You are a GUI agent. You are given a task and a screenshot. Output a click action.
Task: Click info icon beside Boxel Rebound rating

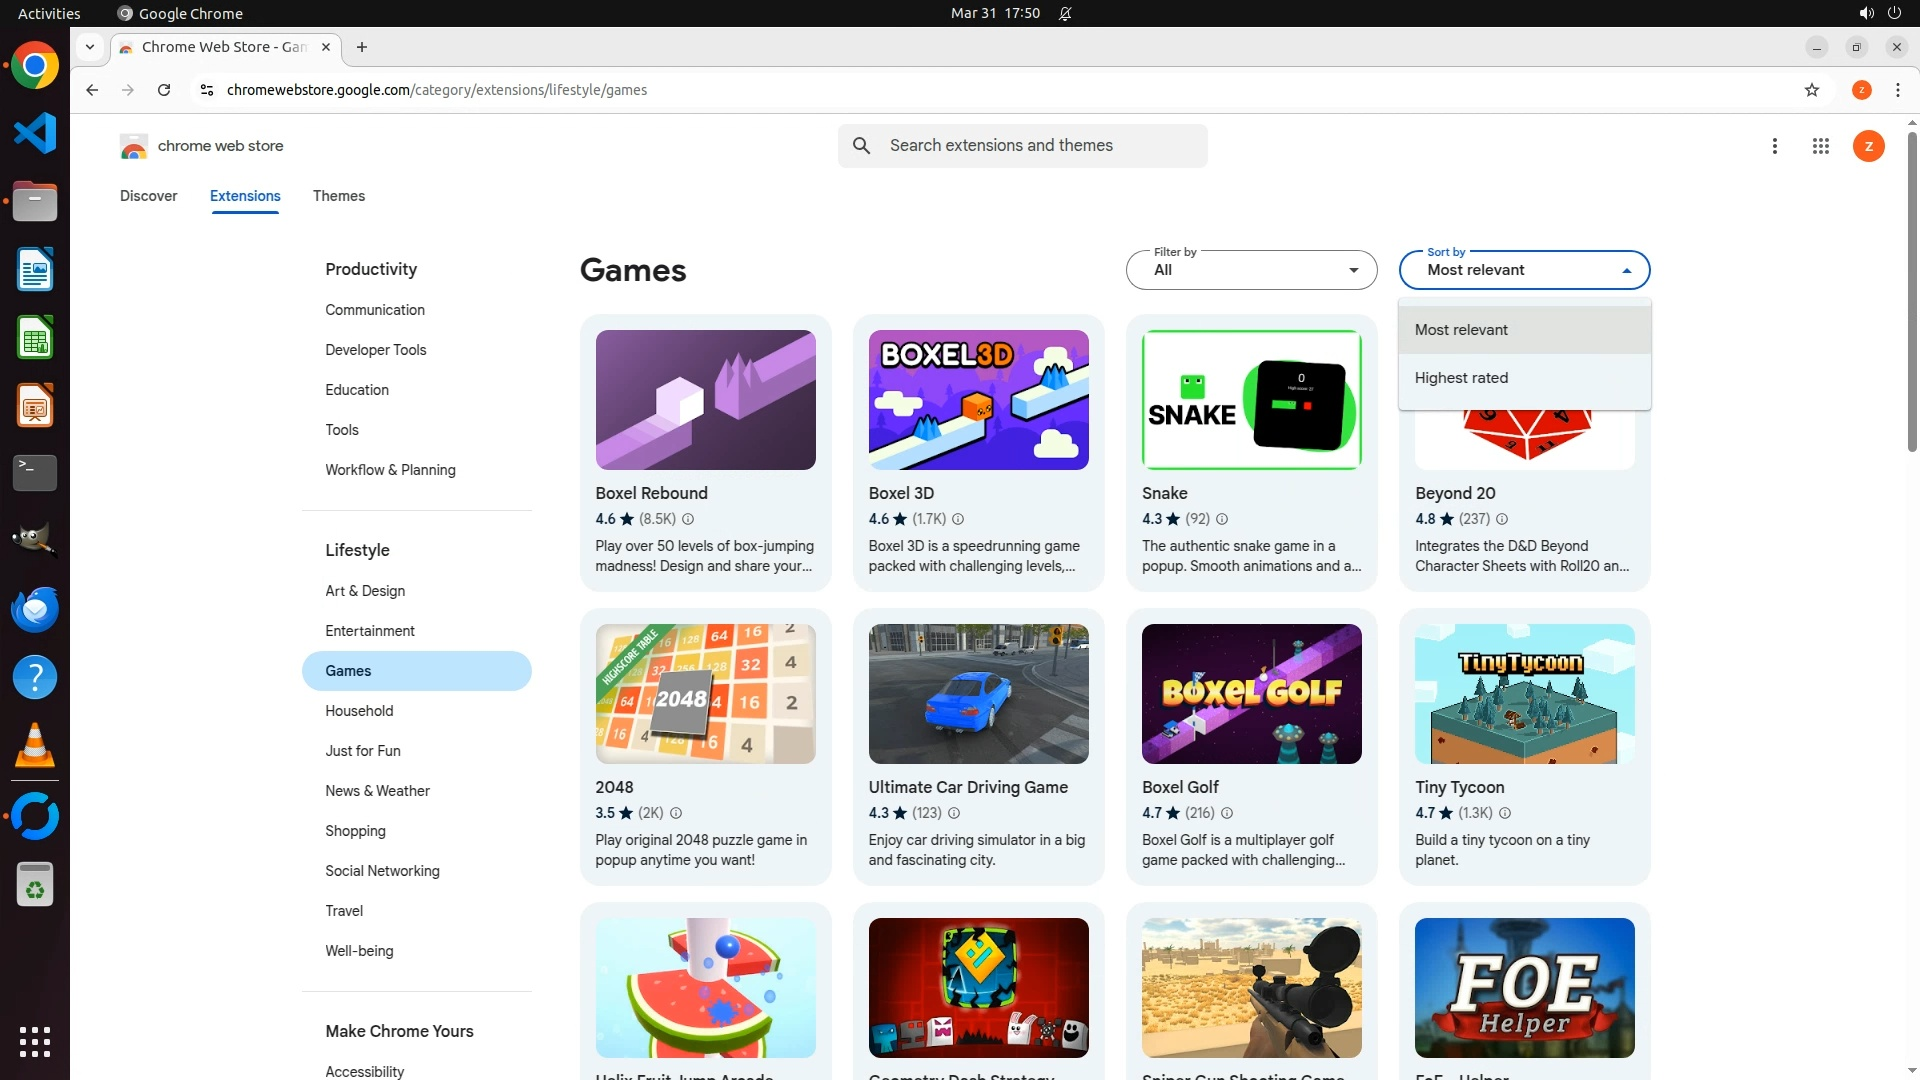click(688, 519)
